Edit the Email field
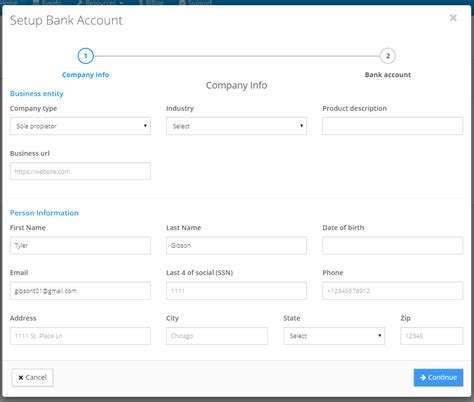The height and width of the screenshot is (402, 474). click(80, 291)
